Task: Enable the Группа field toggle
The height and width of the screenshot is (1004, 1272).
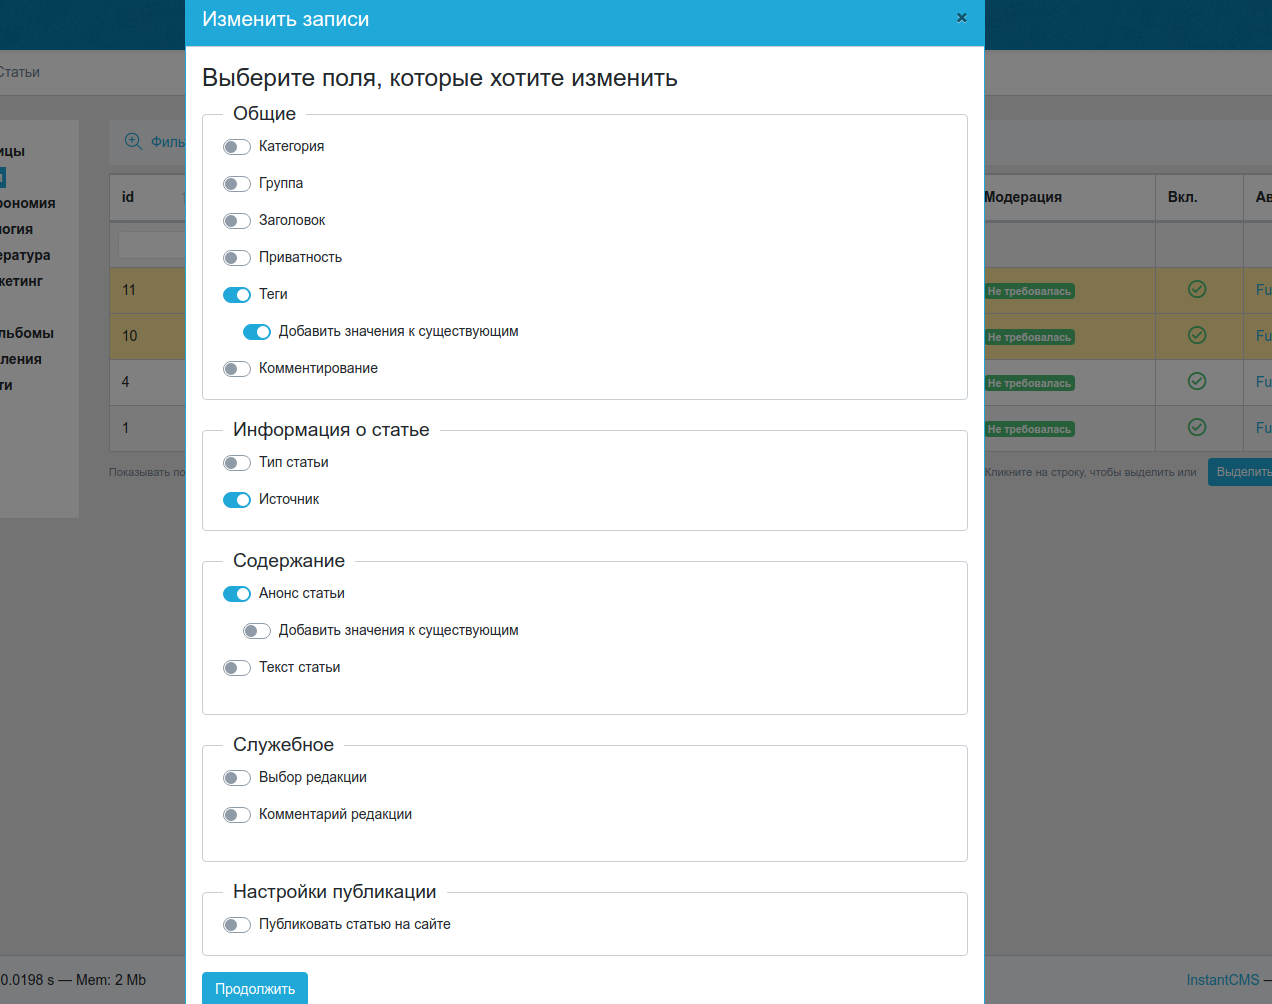Action: click(x=237, y=183)
